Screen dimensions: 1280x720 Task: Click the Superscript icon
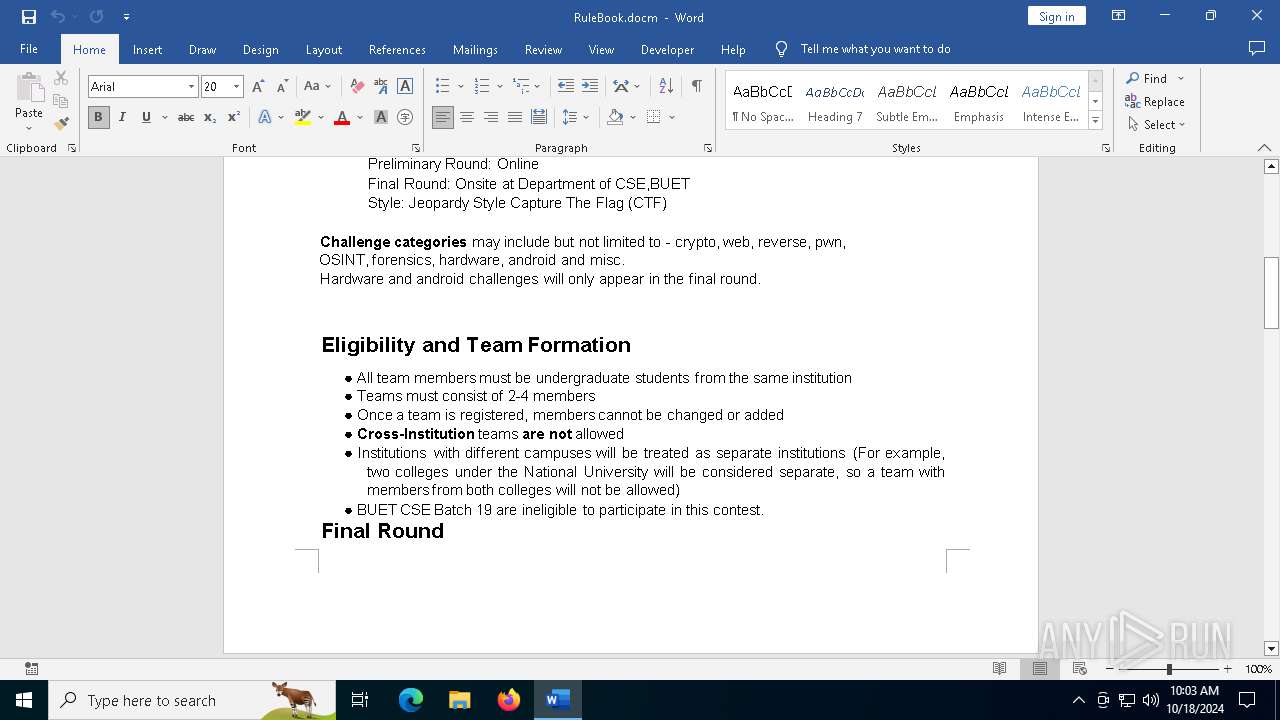(234, 117)
